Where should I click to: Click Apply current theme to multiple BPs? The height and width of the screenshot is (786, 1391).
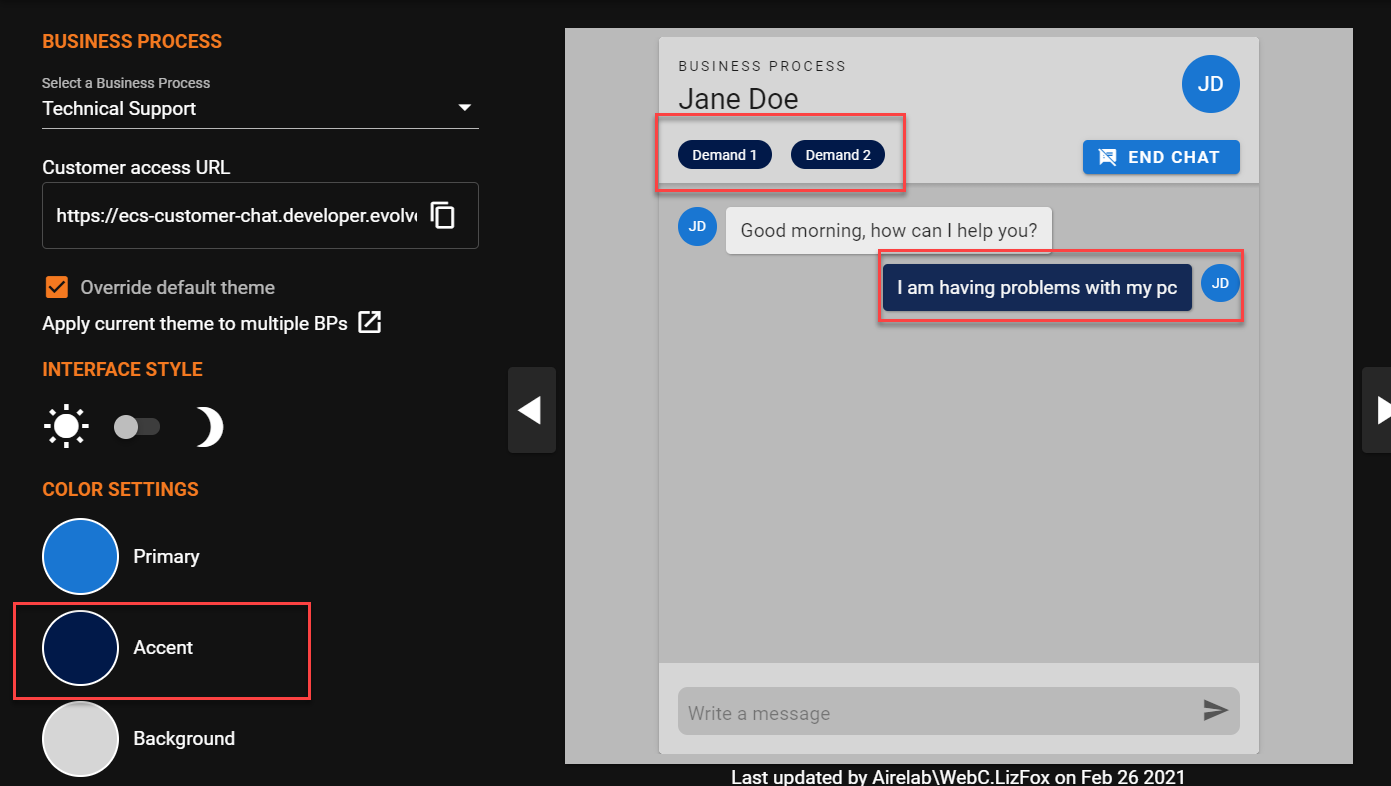pyautogui.click(x=195, y=323)
